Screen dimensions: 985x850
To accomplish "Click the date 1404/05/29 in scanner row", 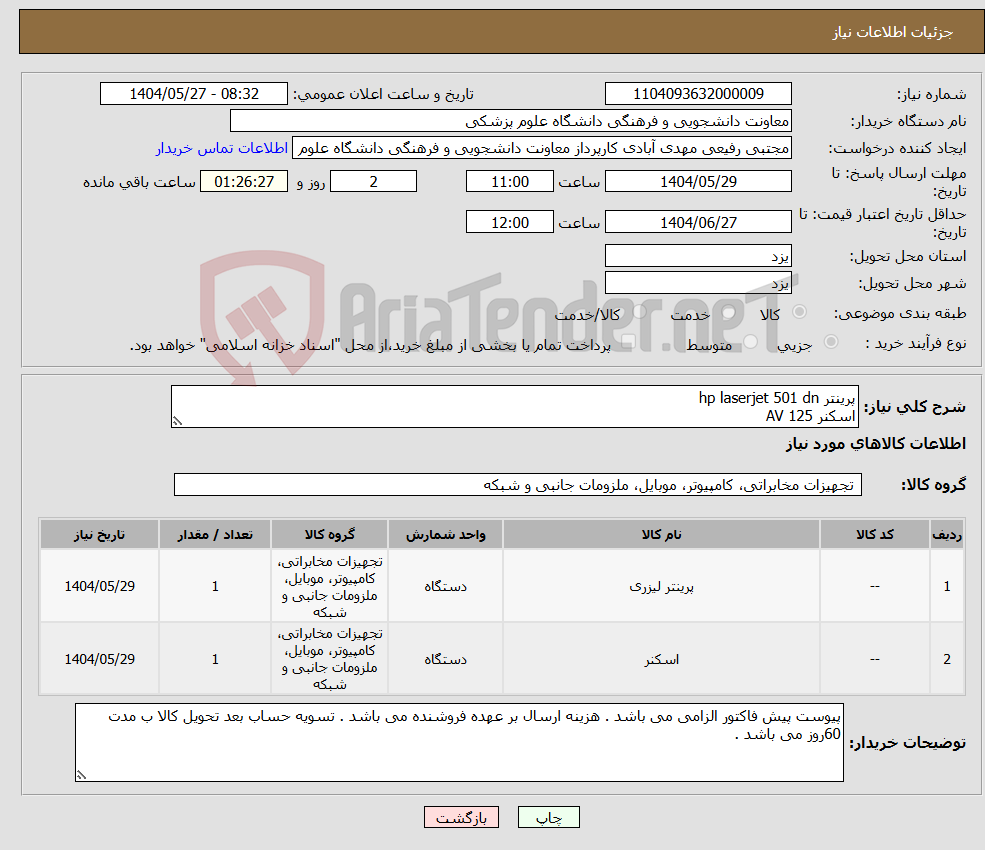I will 99,659.
